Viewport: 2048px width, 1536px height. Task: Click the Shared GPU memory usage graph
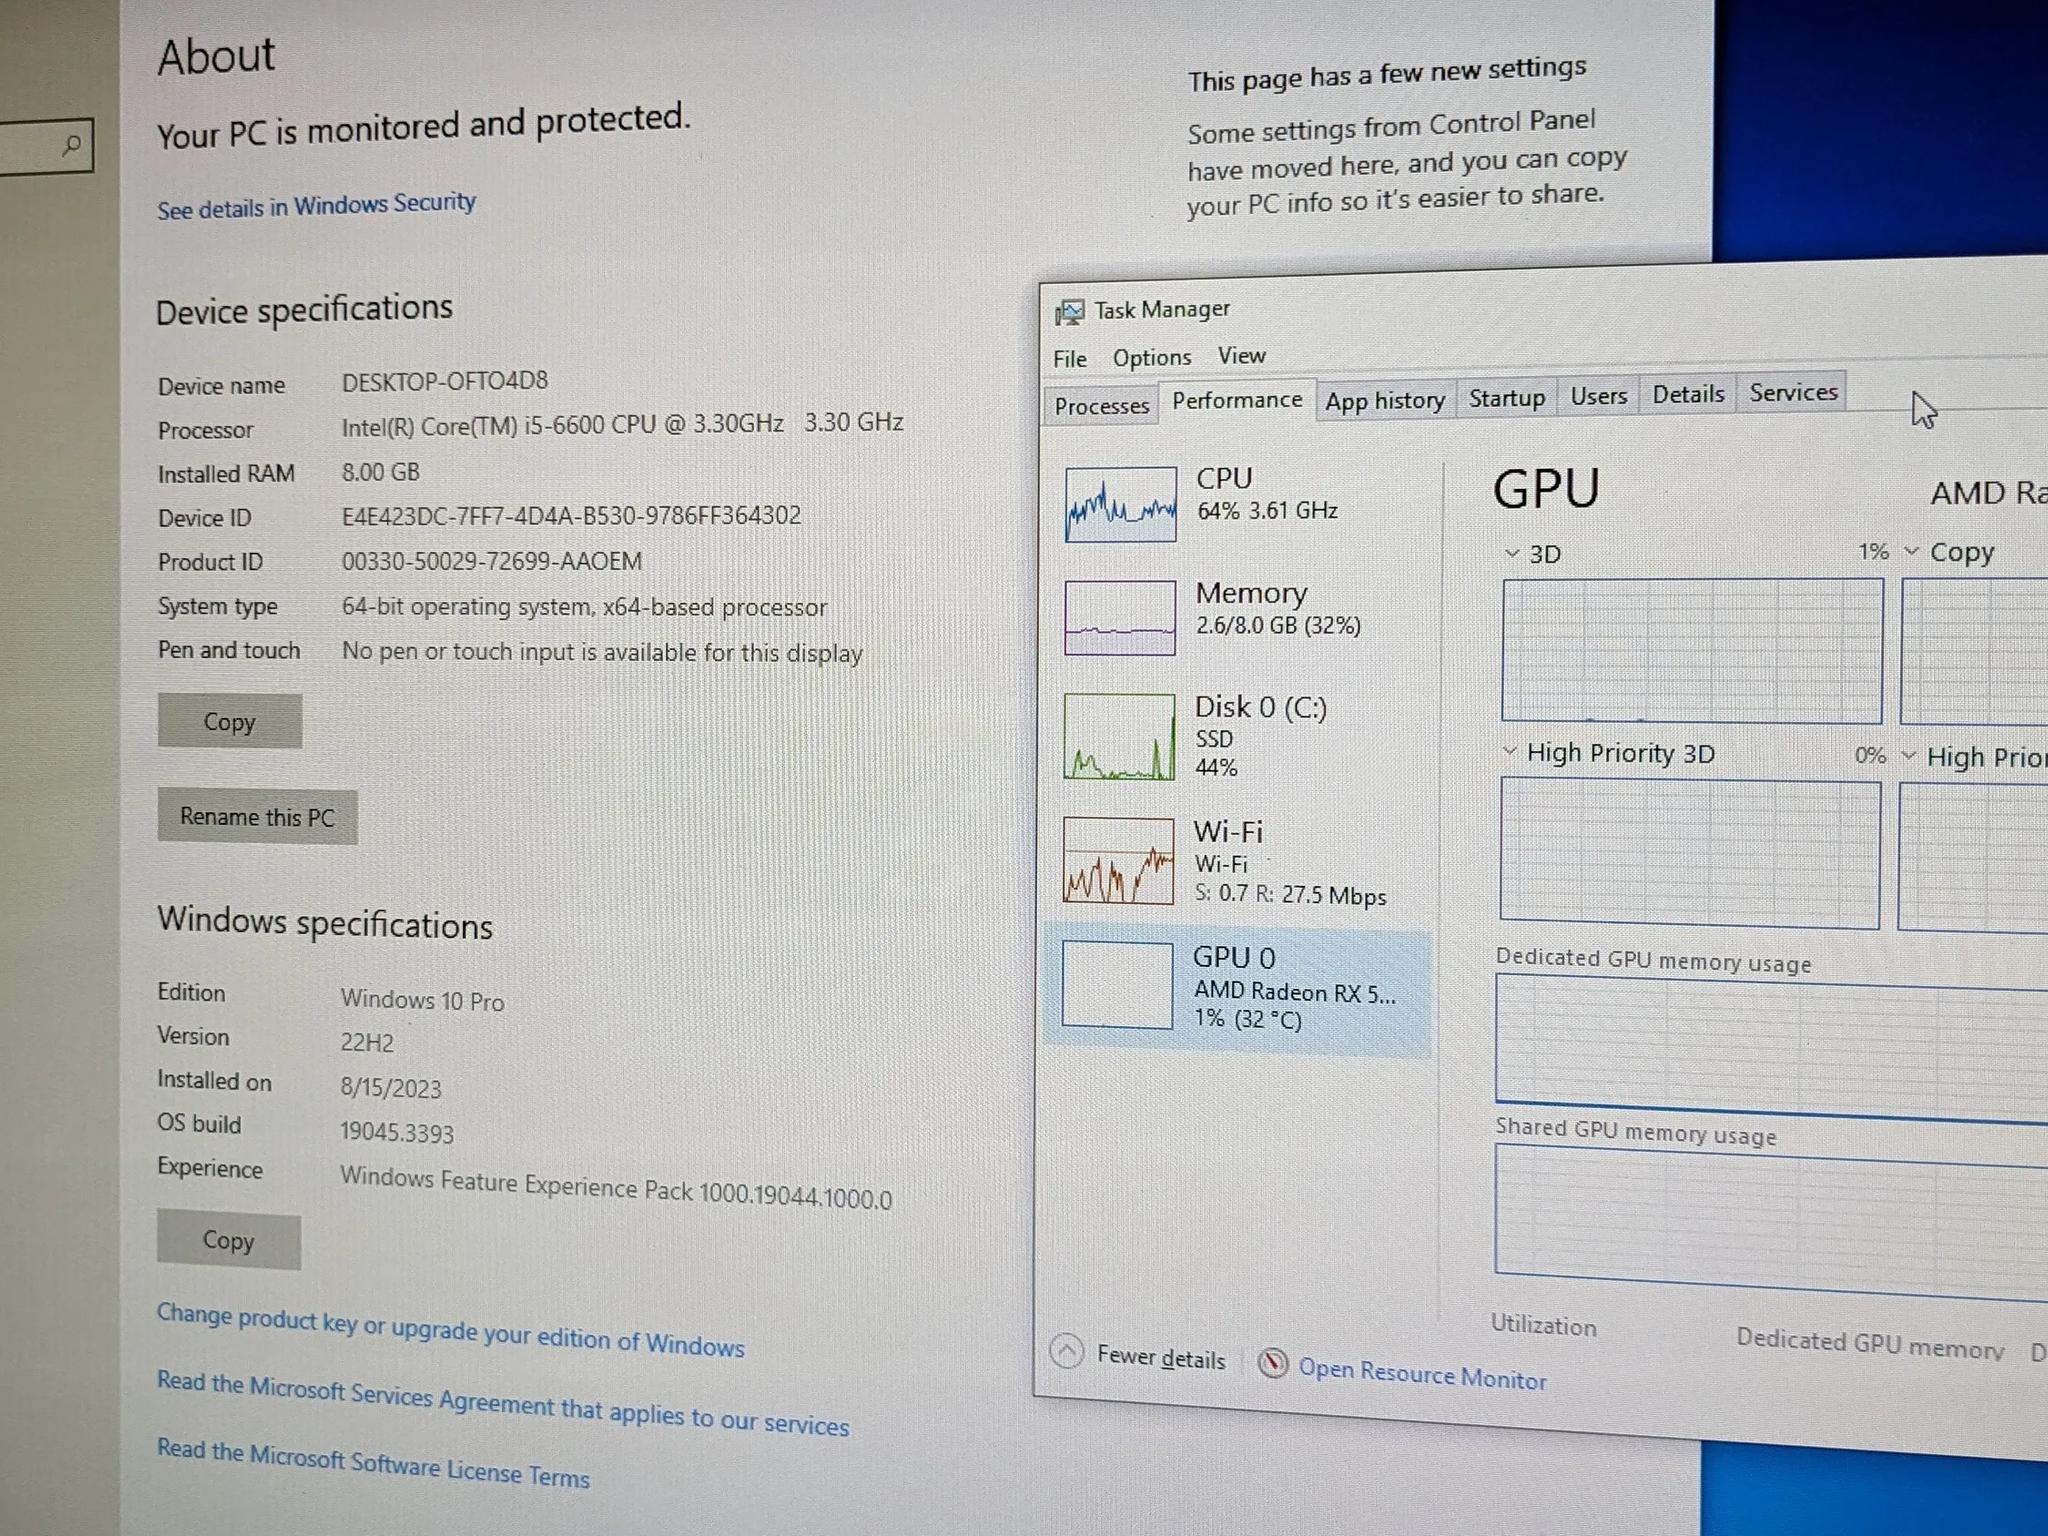pos(1771,1223)
